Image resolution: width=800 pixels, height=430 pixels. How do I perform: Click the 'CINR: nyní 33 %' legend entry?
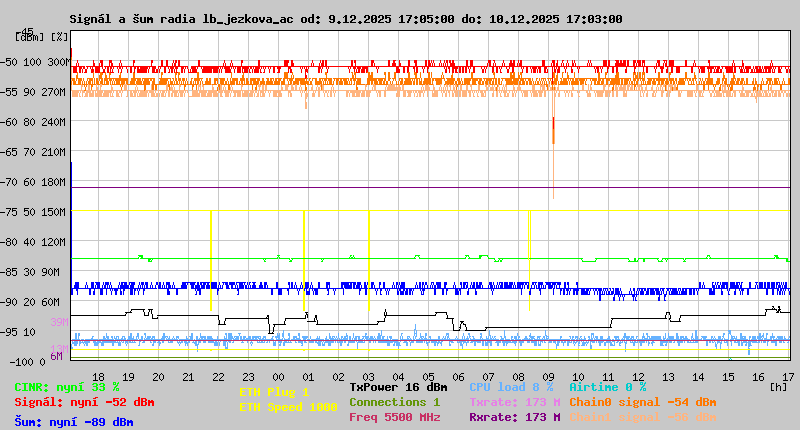click(67, 387)
